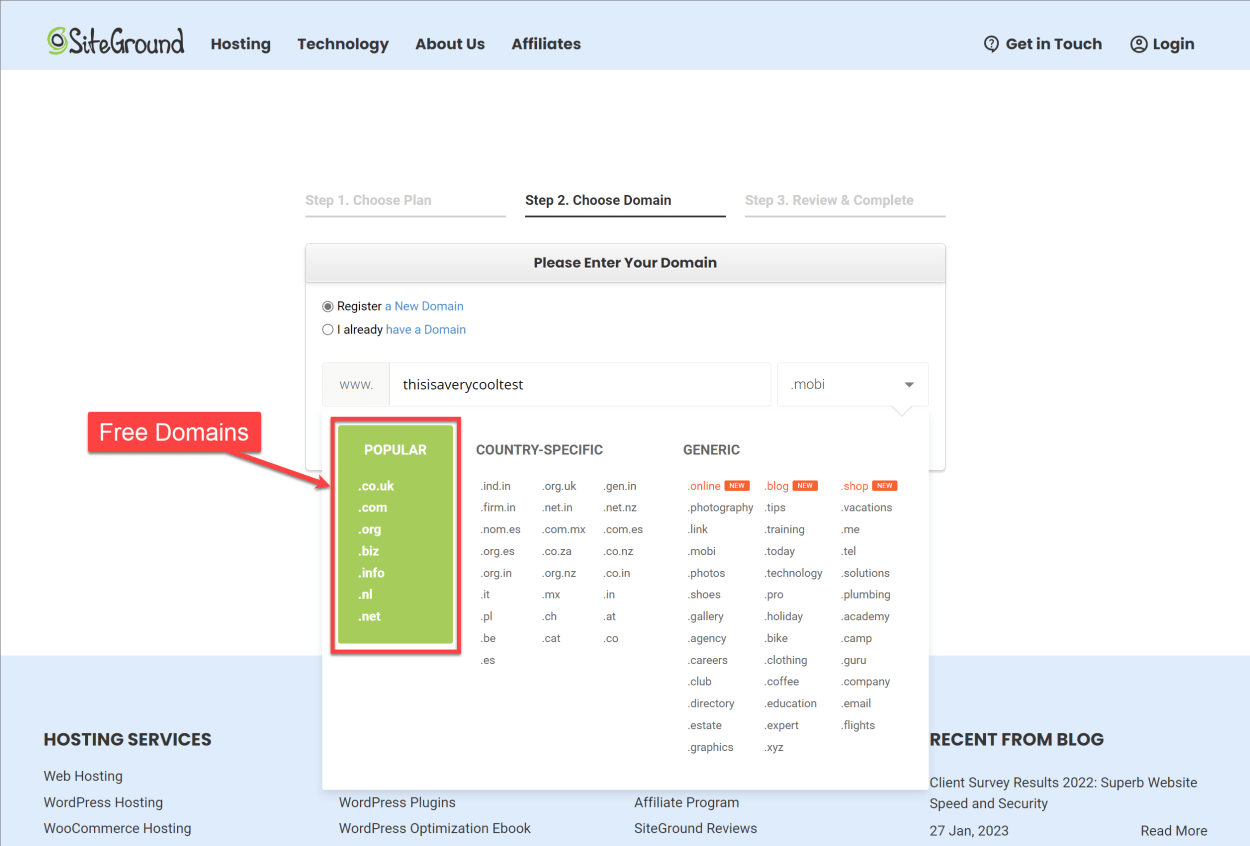
Task: Pick the .shop generic extension
Action: [855, 486]
